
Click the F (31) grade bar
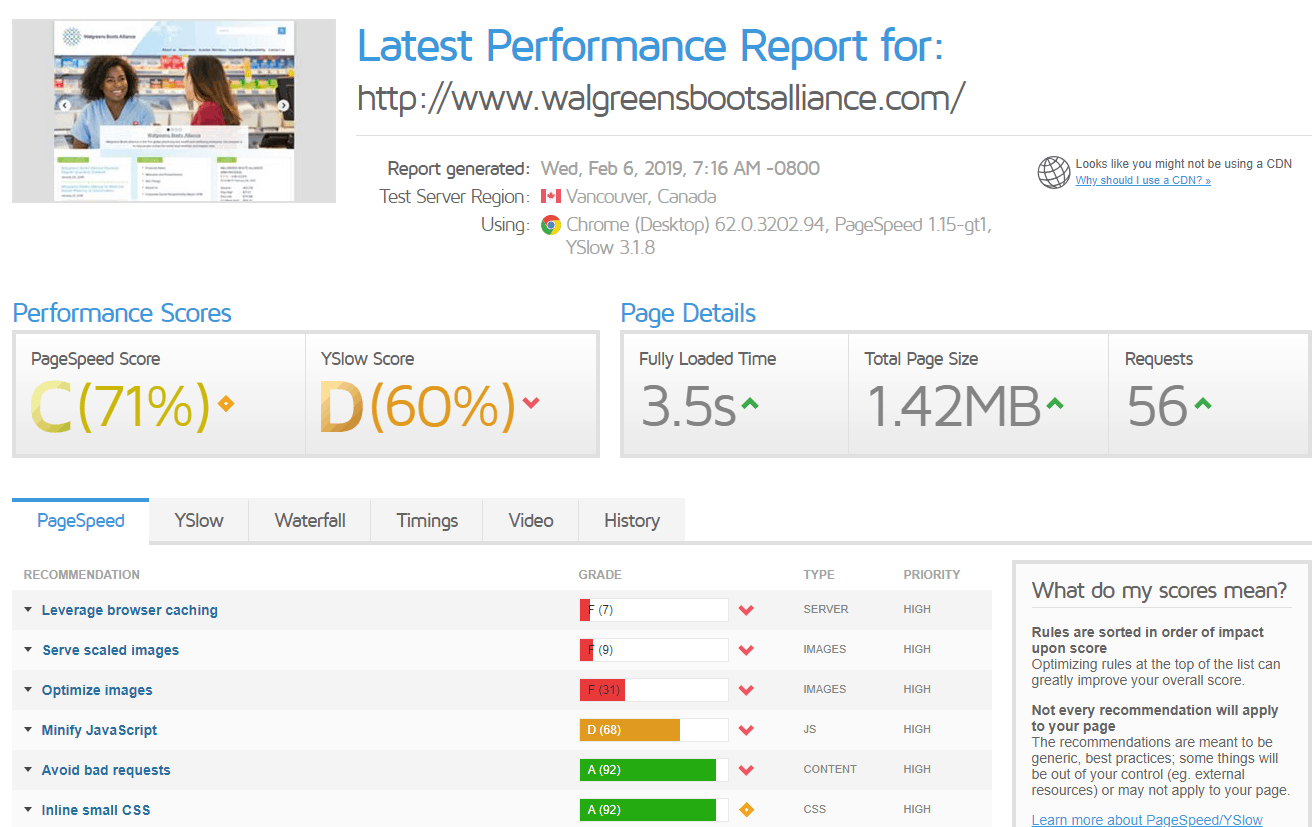[x=654, y=690]
